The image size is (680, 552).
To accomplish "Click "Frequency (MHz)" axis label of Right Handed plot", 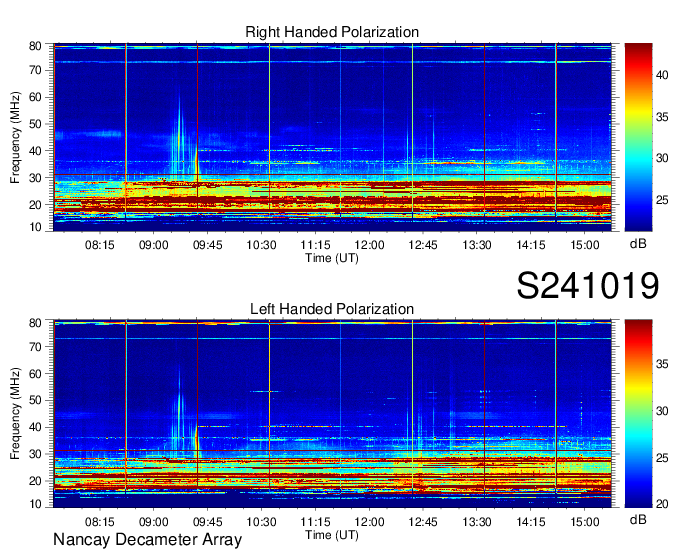I will tap(15, 137).
